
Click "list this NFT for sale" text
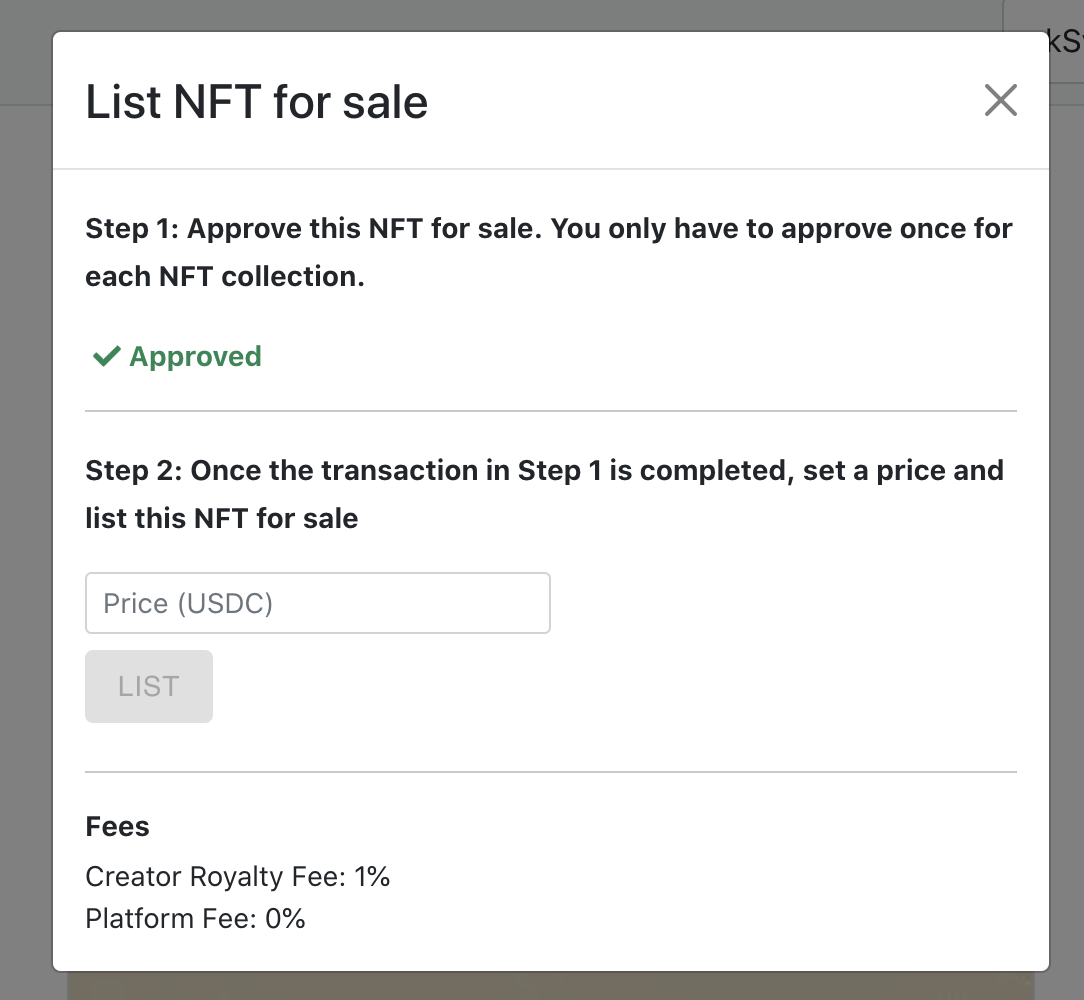[222, 519]
